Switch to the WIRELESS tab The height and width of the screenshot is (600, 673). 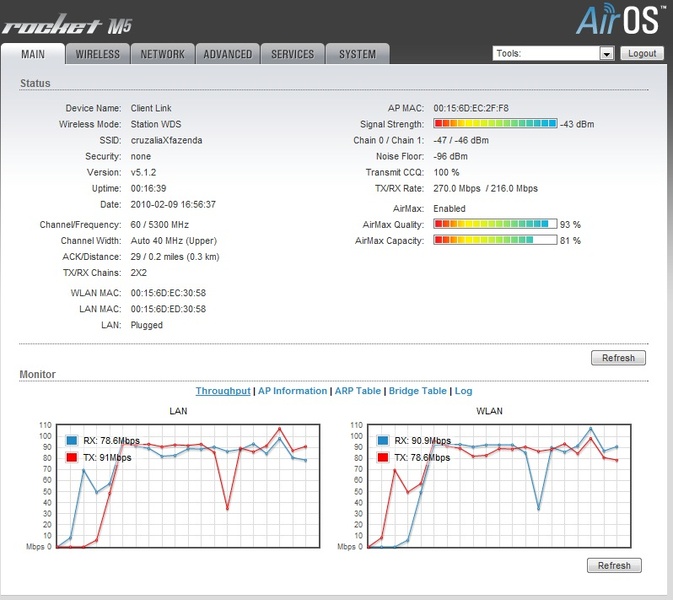tap(98, 54)
